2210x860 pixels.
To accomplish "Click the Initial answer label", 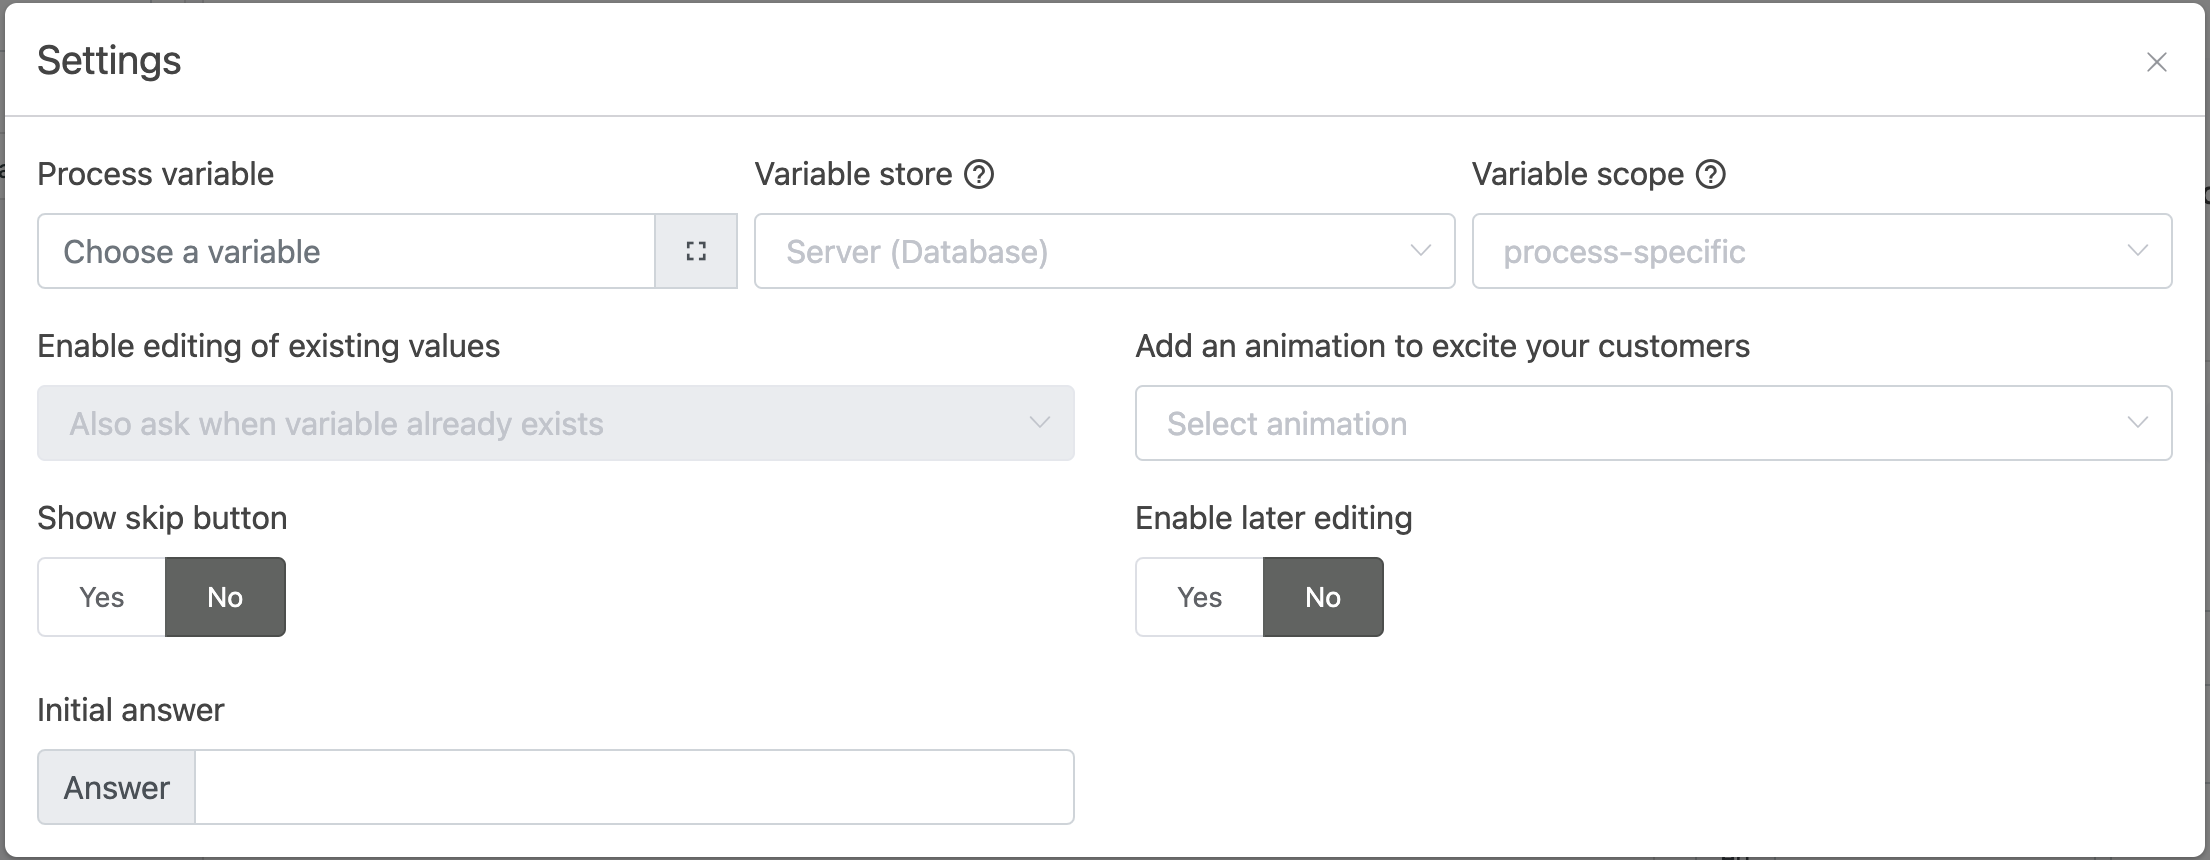I will click(131, 710).
